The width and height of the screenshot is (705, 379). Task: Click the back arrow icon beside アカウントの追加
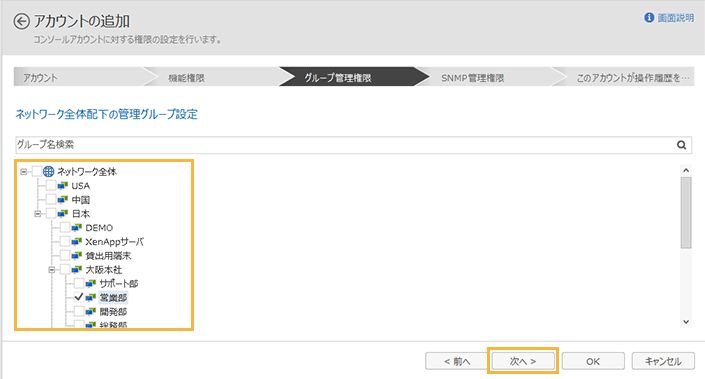tap(21, 21)
